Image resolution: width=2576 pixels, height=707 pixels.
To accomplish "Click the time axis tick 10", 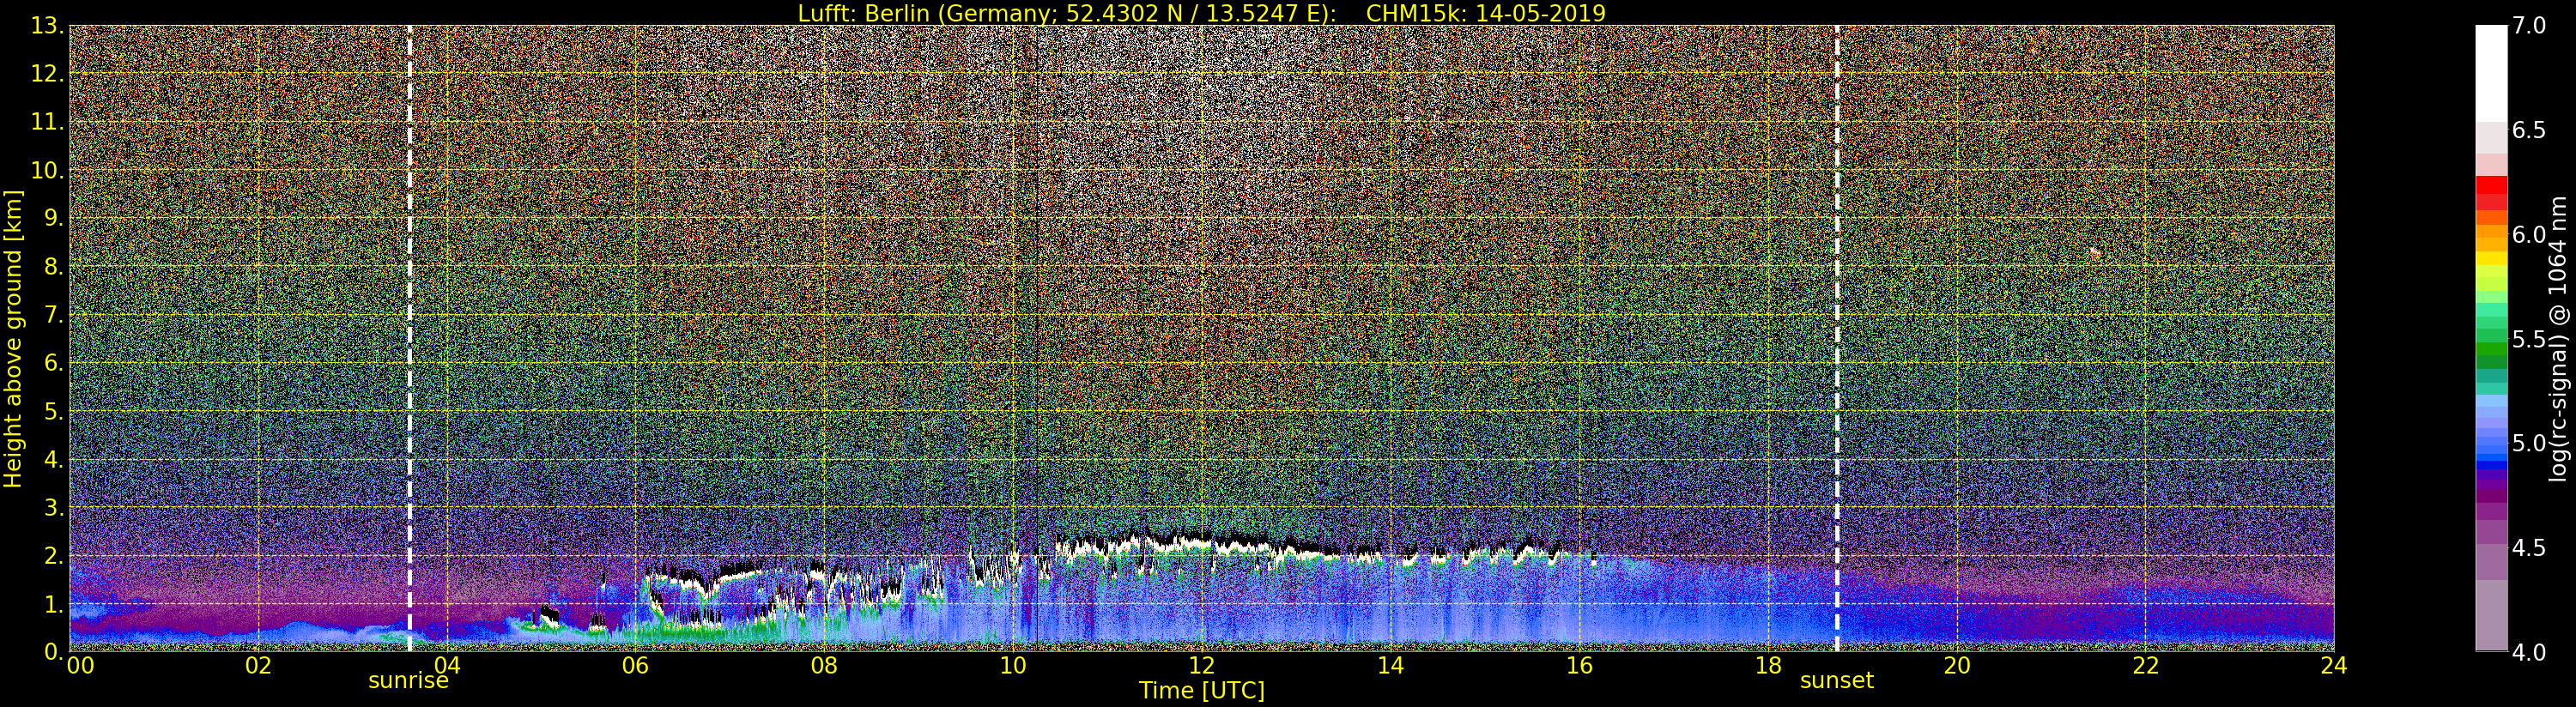I will click(x=1013, y=667).
